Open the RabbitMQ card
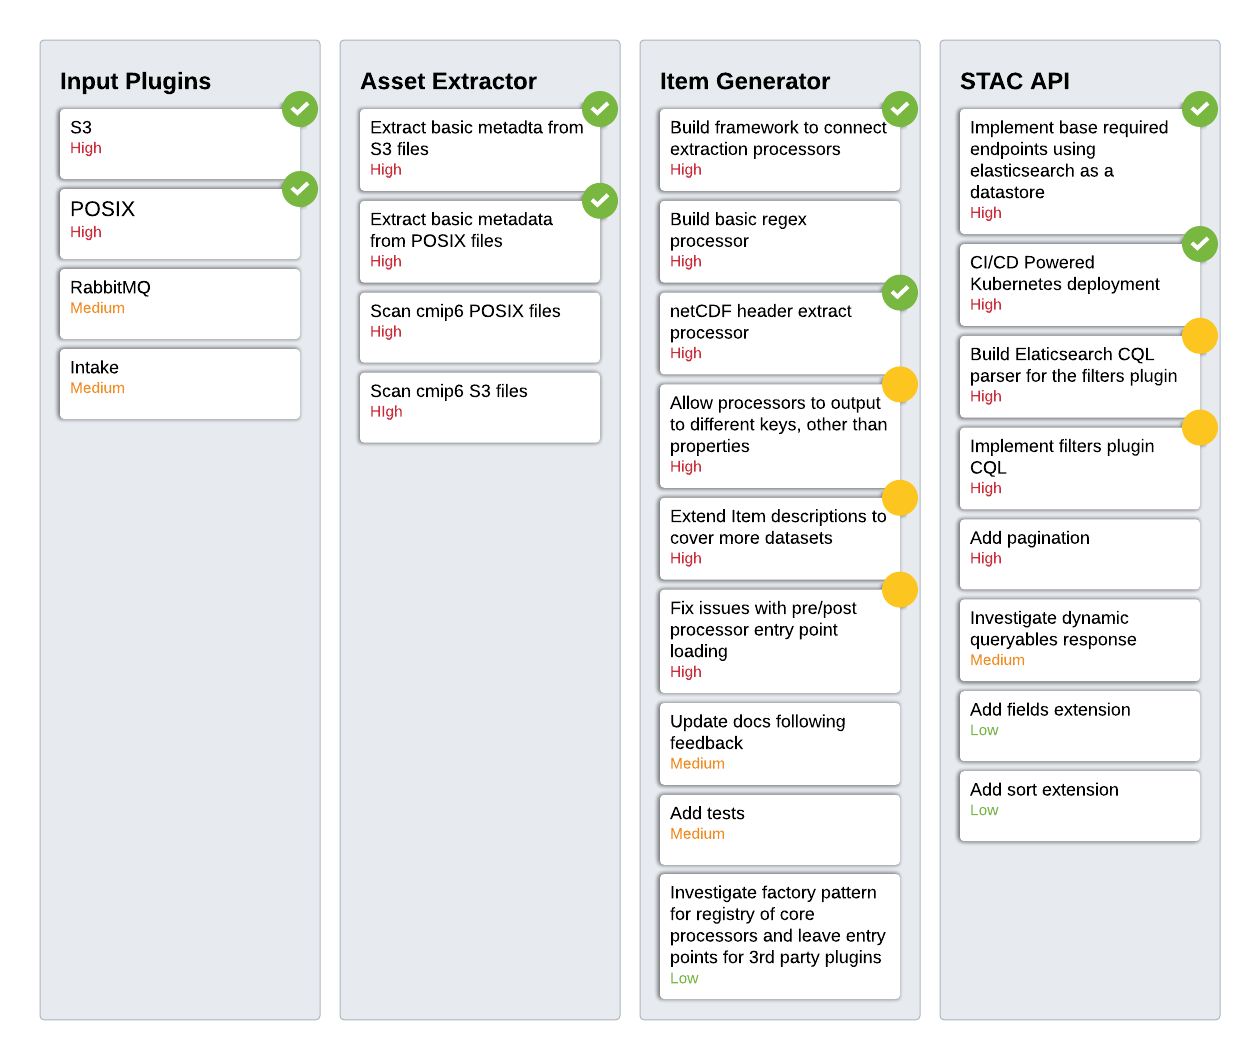This screenshot has height=1060, width=1260. coord(180,304)
